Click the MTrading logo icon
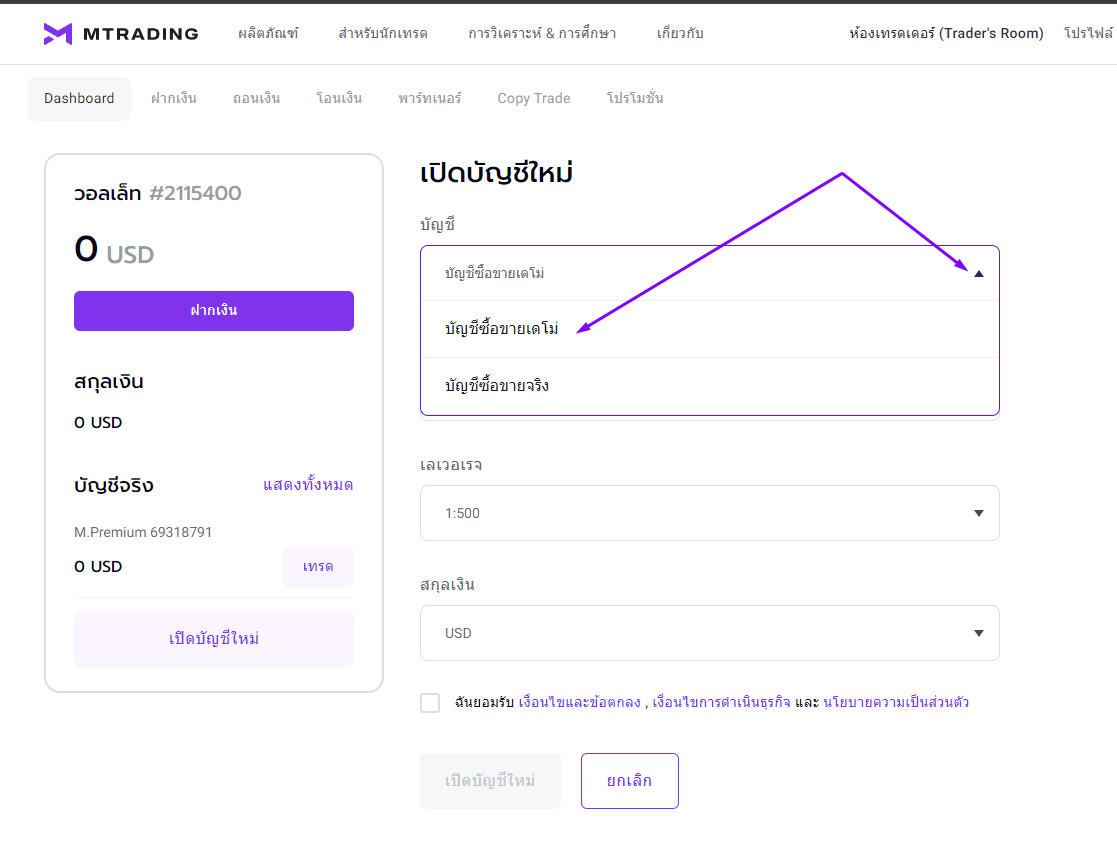The image size is (1117, 841). [58, 33]
